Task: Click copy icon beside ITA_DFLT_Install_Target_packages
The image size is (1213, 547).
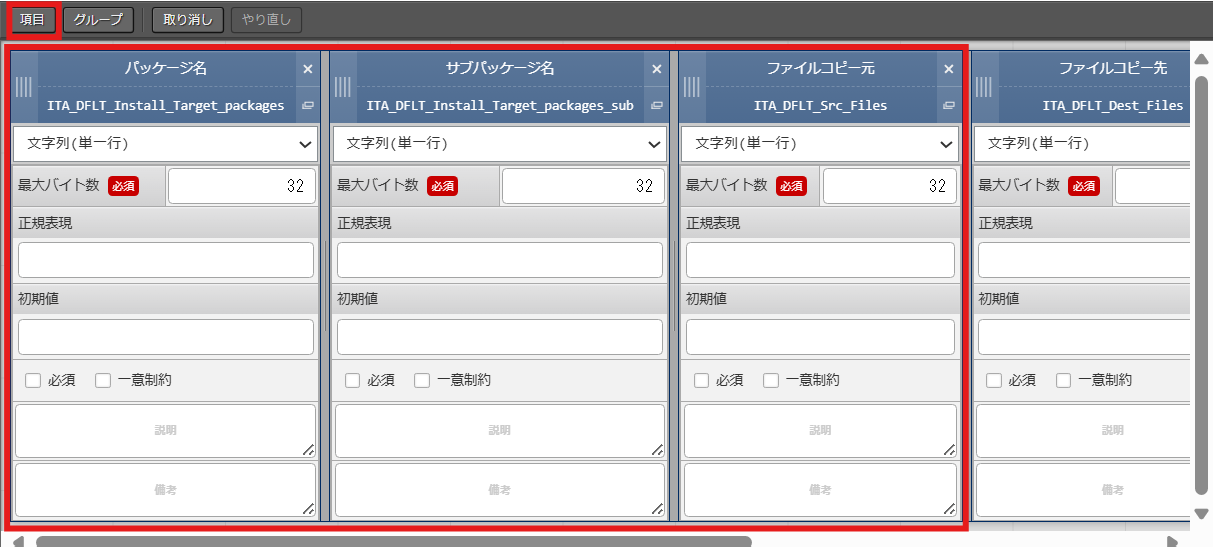Action: tap(308, 105)
